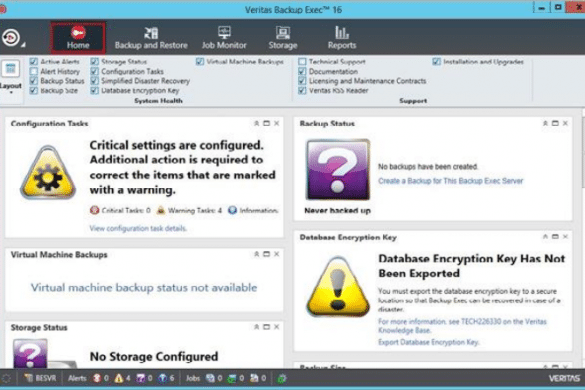Click the attention alerts icon in status bar
The width and height of the screenshot is (585, 390).
click(x=141, y=378)
